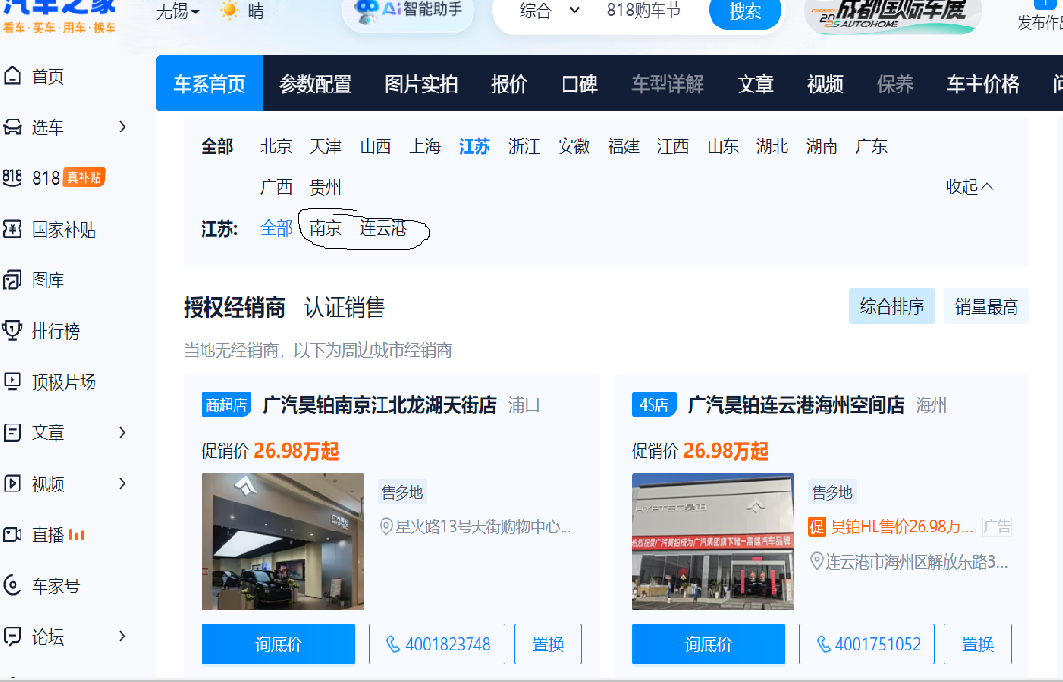Select 全部 cities under 江苏
1063x682 pixels.
point(276,228)
